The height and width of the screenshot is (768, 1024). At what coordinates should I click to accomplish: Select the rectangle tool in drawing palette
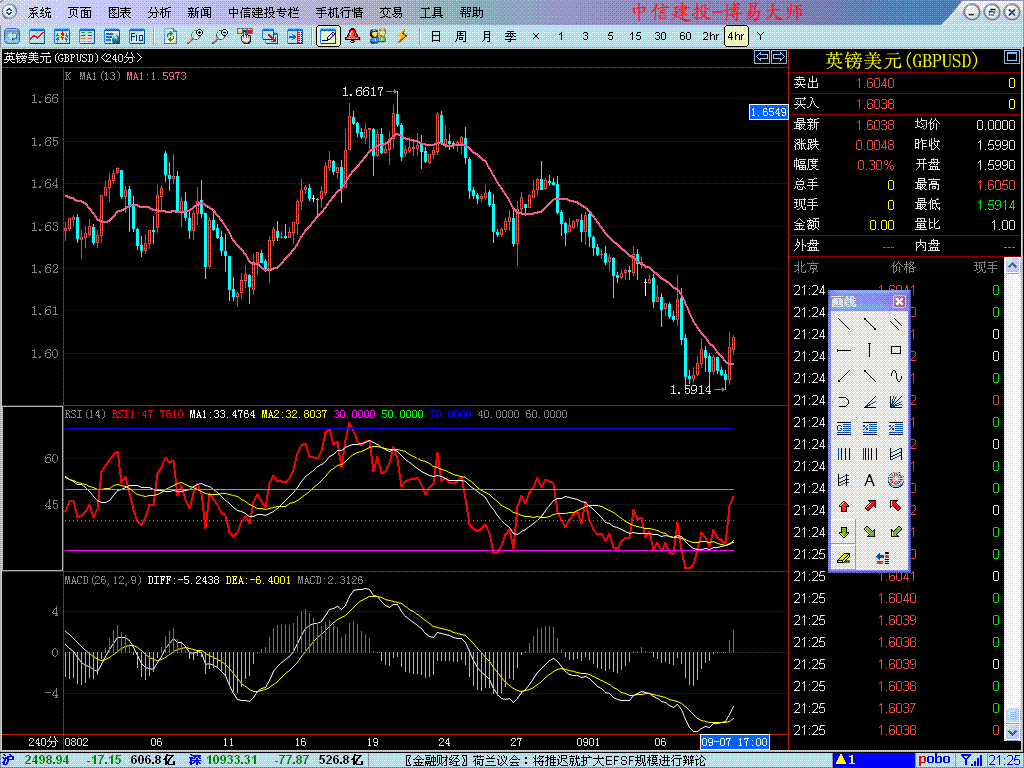896,350
